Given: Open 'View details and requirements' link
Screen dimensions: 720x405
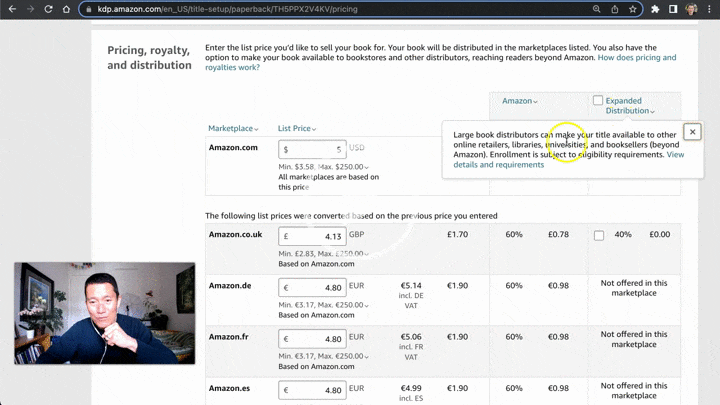Looking at the screenshot, I should [x=499, y=164].
